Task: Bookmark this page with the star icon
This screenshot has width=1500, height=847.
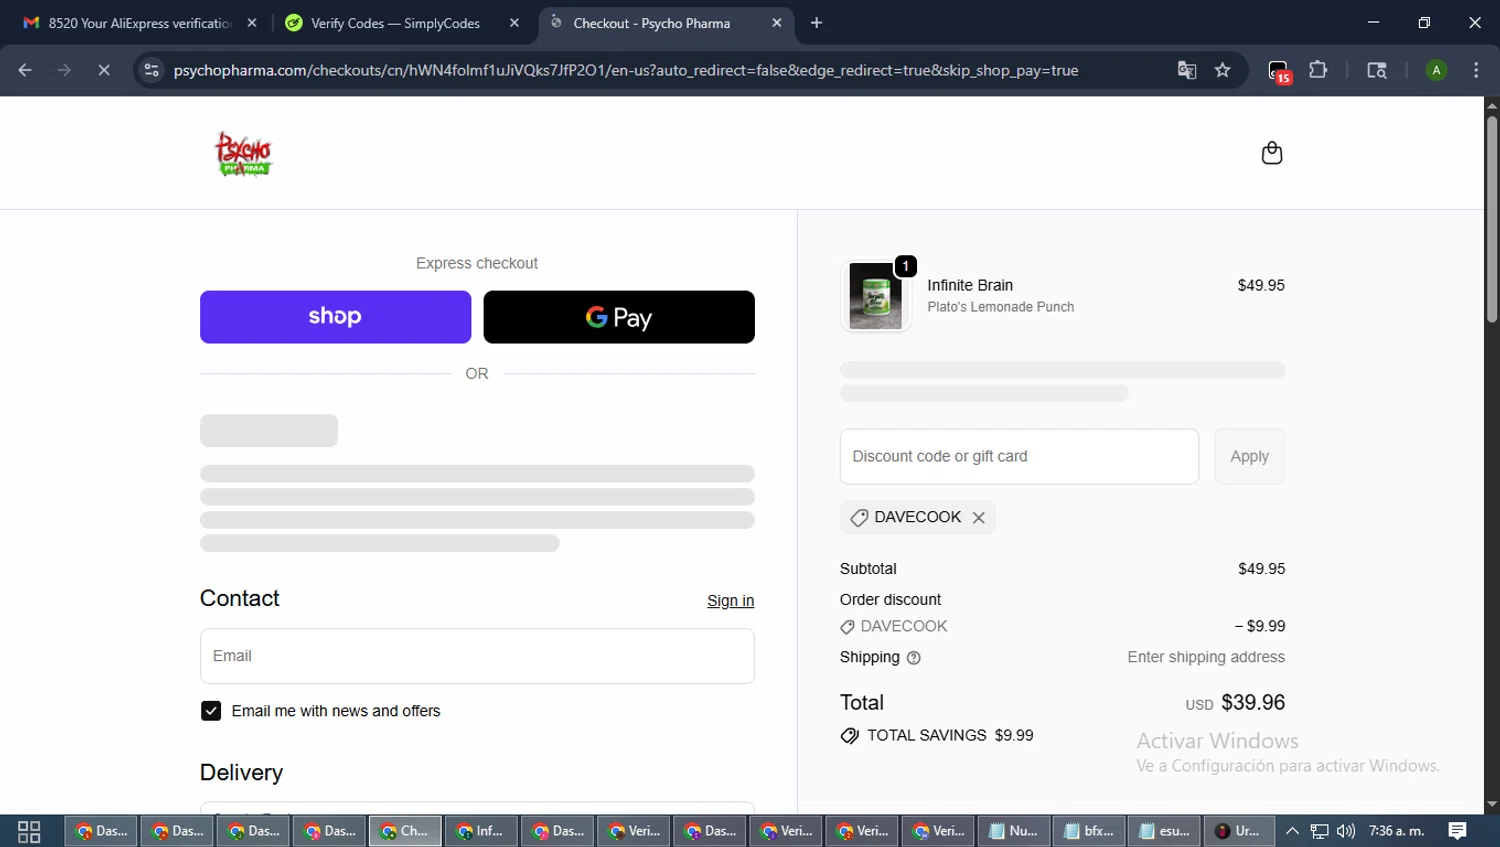Action: pyautogui.click(x=1222, y=70)
